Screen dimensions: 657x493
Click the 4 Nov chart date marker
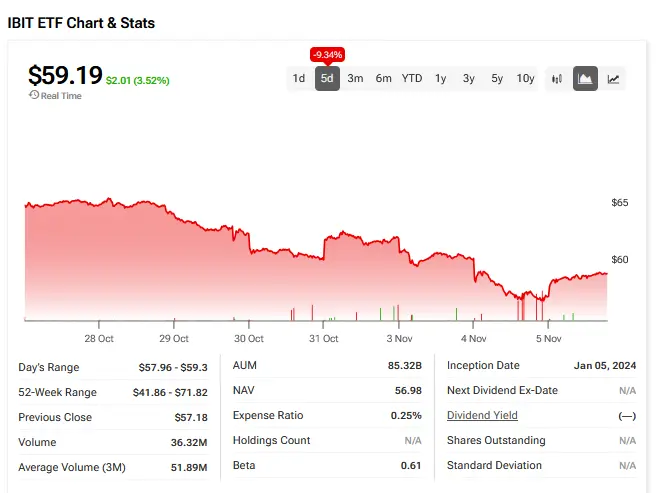click(x=473, y=337)
